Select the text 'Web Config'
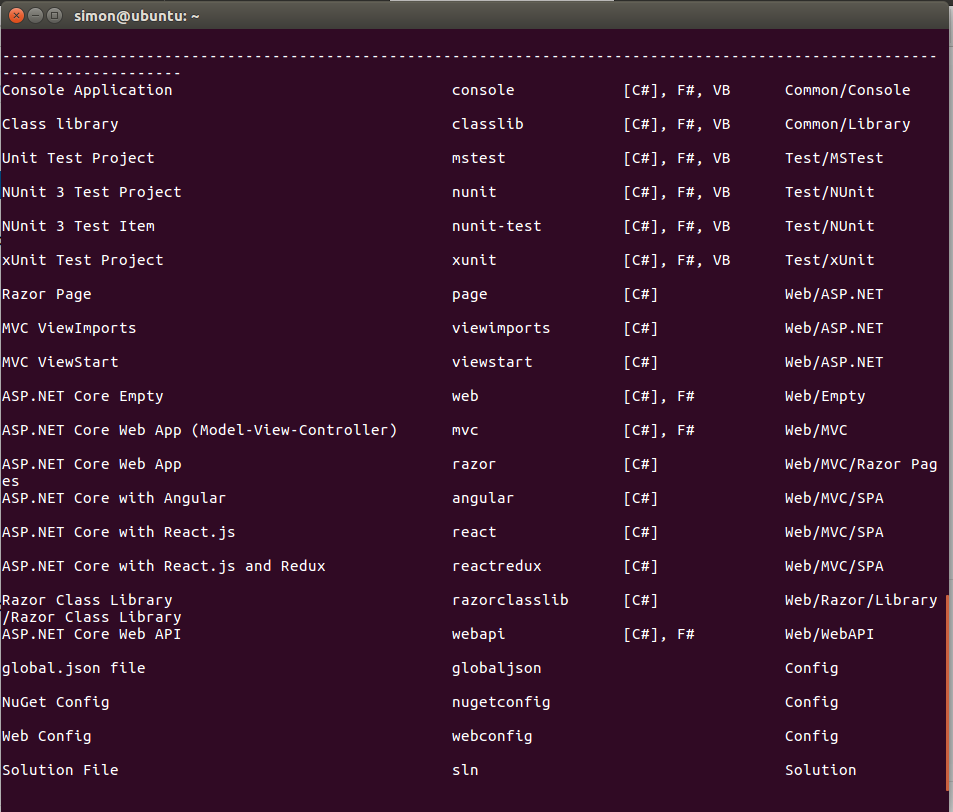This screenshot has width=953, height=812. coord(47,737)
